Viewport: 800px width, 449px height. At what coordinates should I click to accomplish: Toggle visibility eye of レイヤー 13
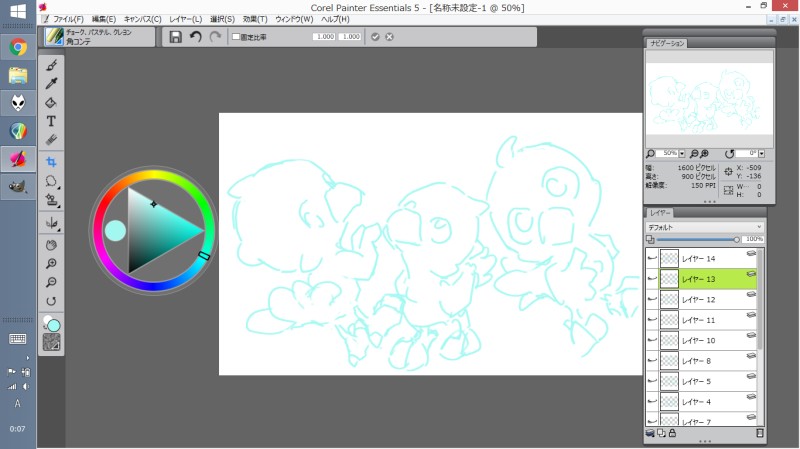point(652,279)
